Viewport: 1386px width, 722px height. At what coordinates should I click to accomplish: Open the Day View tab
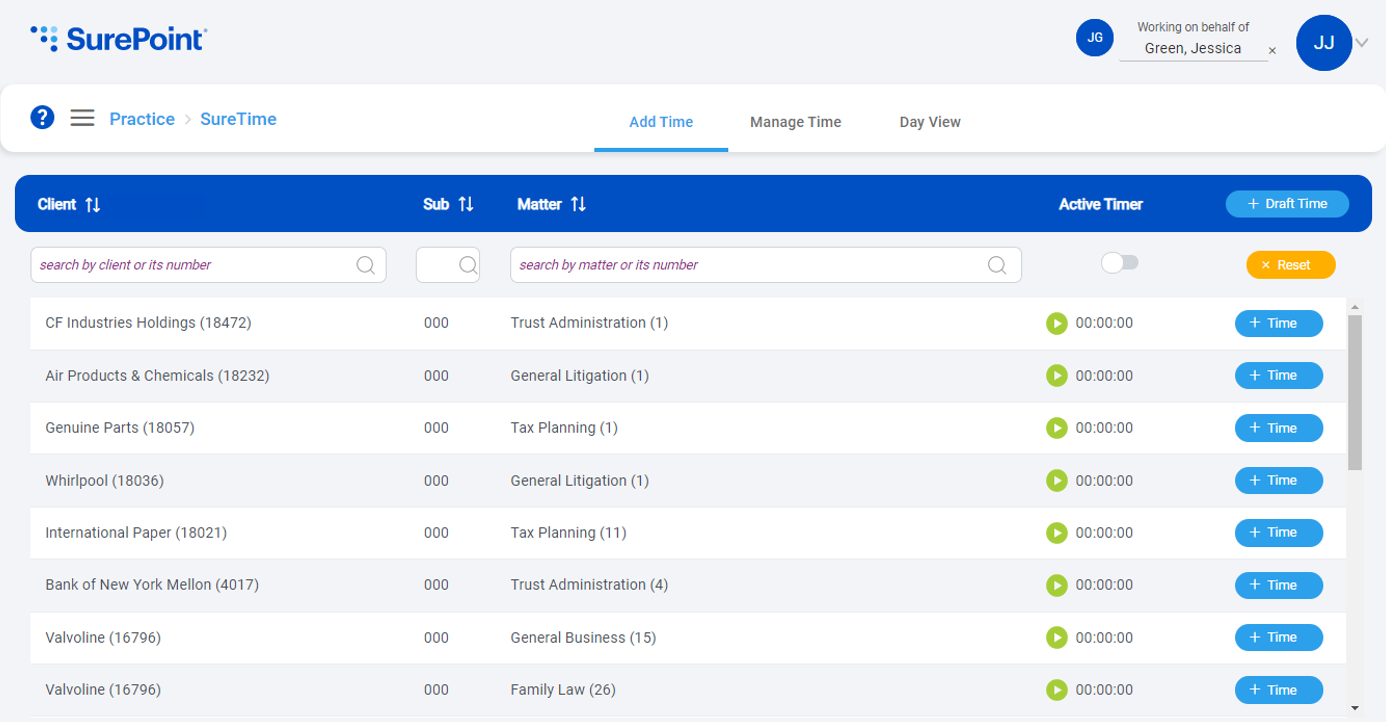click(929, 122)
